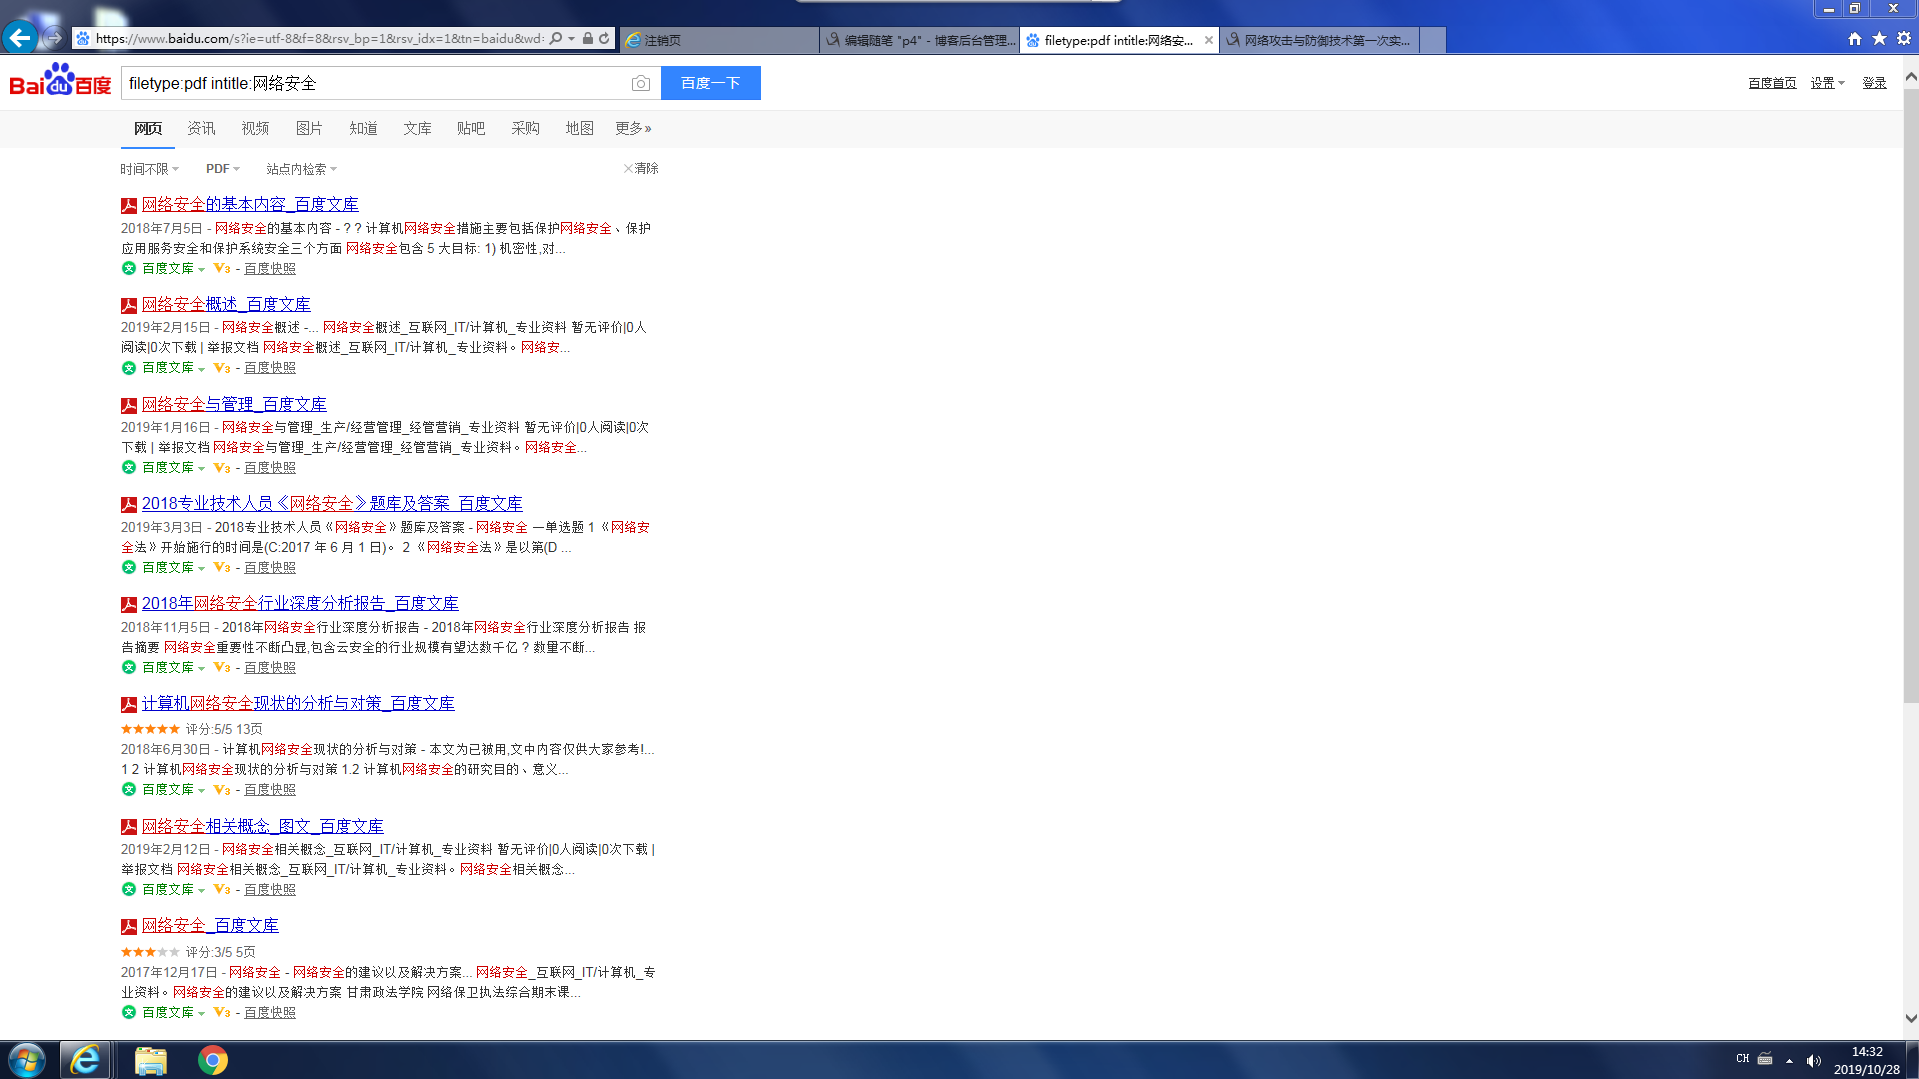Click the browser forward arrow
The height and width of the screenshot is (1079, 1919).
pos(54,38)
